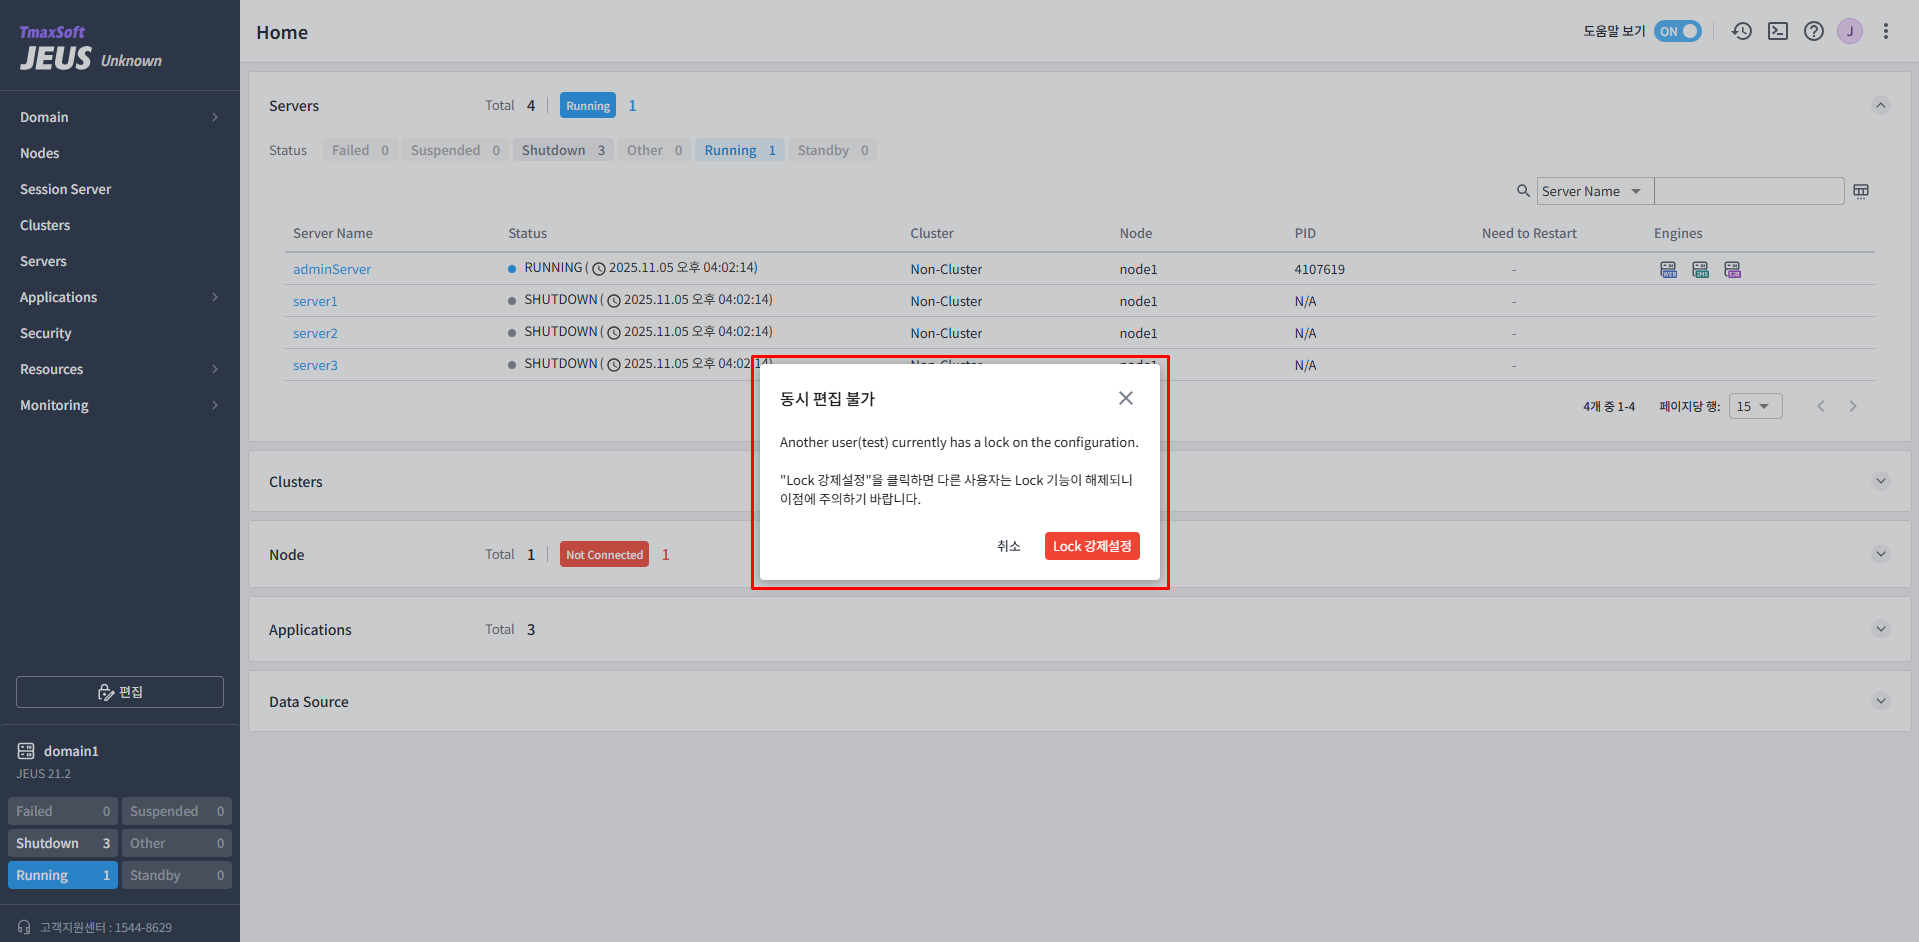Select the JMS engine icon for adminServer
This screenshot has width=1919, height=942.
(1701, 269)
